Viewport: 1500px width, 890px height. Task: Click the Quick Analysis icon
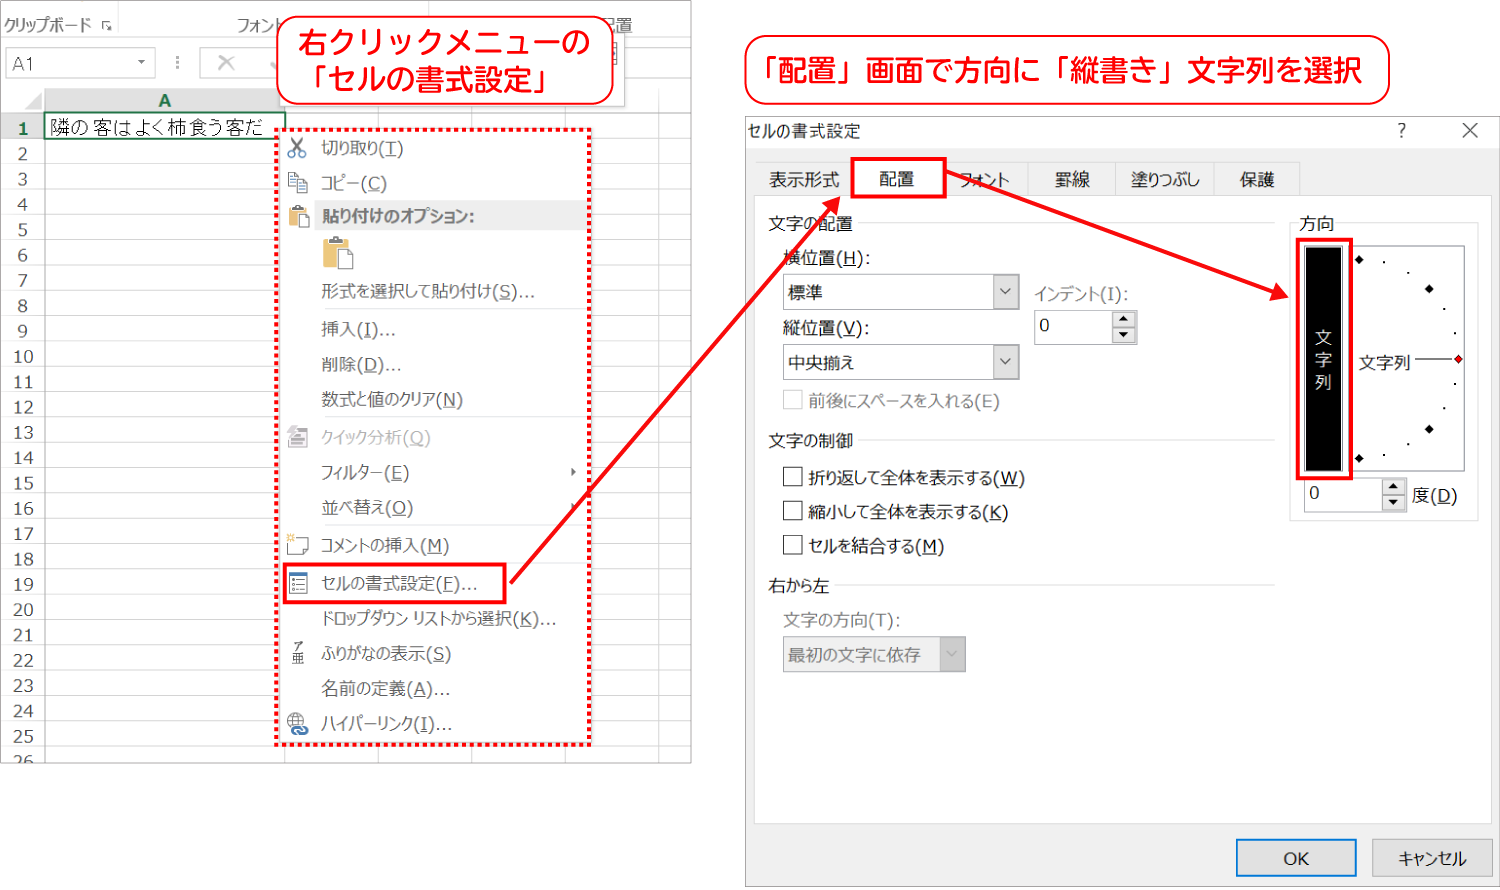pos(297,437)
